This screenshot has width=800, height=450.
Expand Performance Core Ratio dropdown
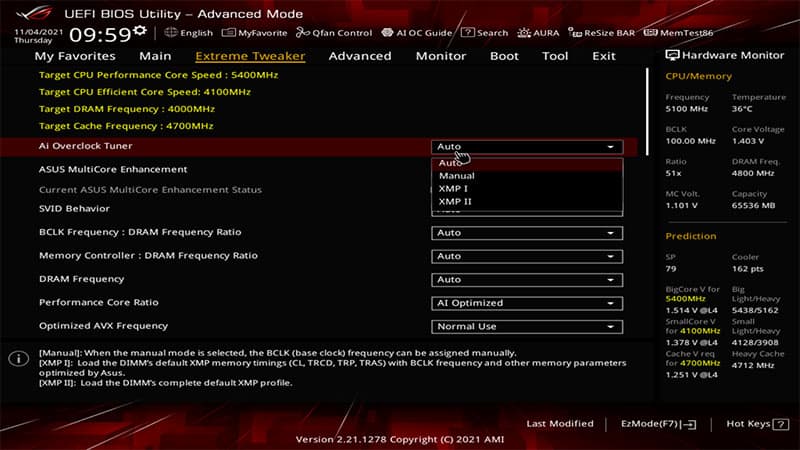click(x=527, y=303)
